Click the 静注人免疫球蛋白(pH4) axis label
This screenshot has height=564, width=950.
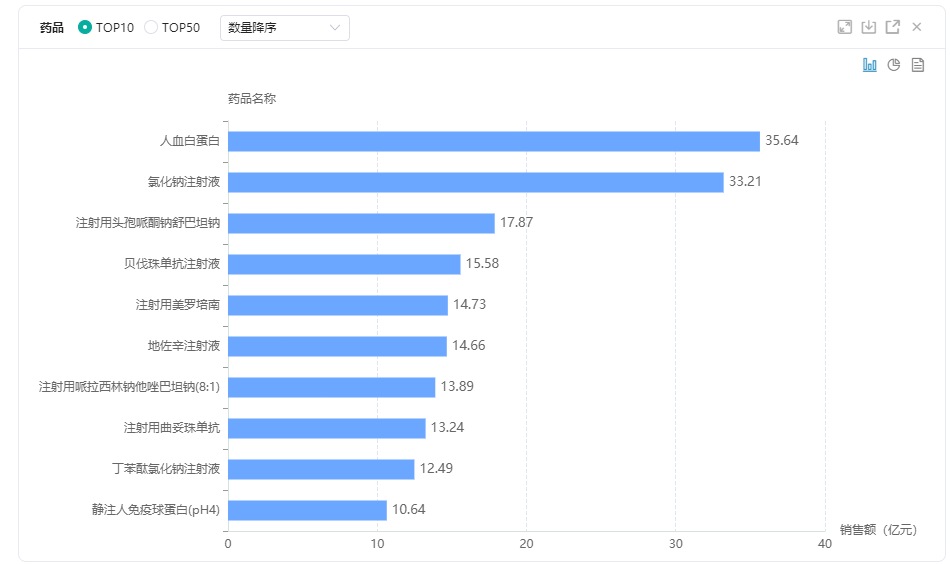[x=156, y=509]
